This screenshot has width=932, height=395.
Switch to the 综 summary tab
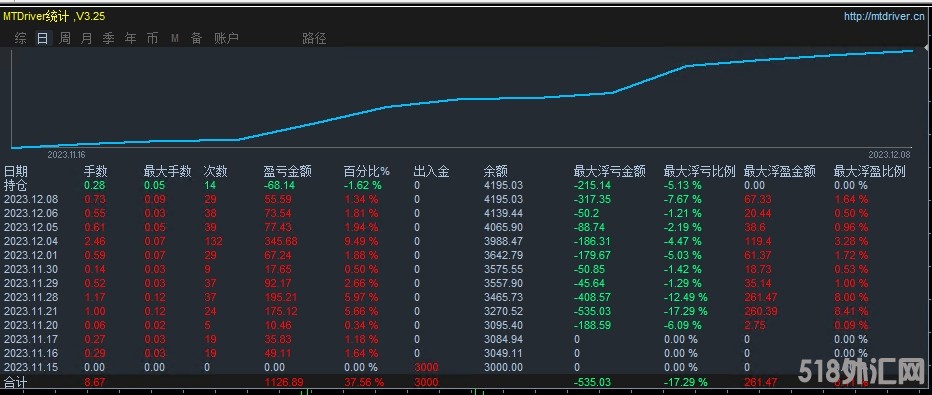click(x=21, y=39)
